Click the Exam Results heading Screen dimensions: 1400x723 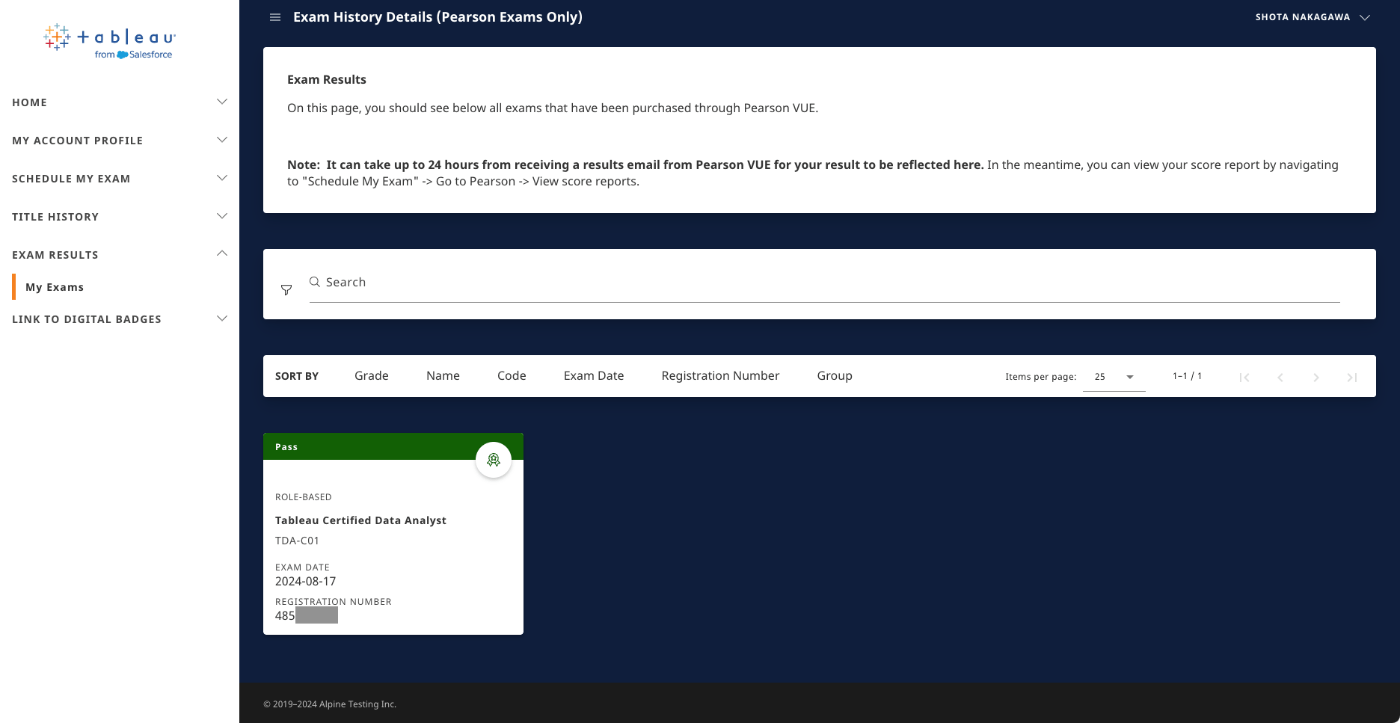327,79
